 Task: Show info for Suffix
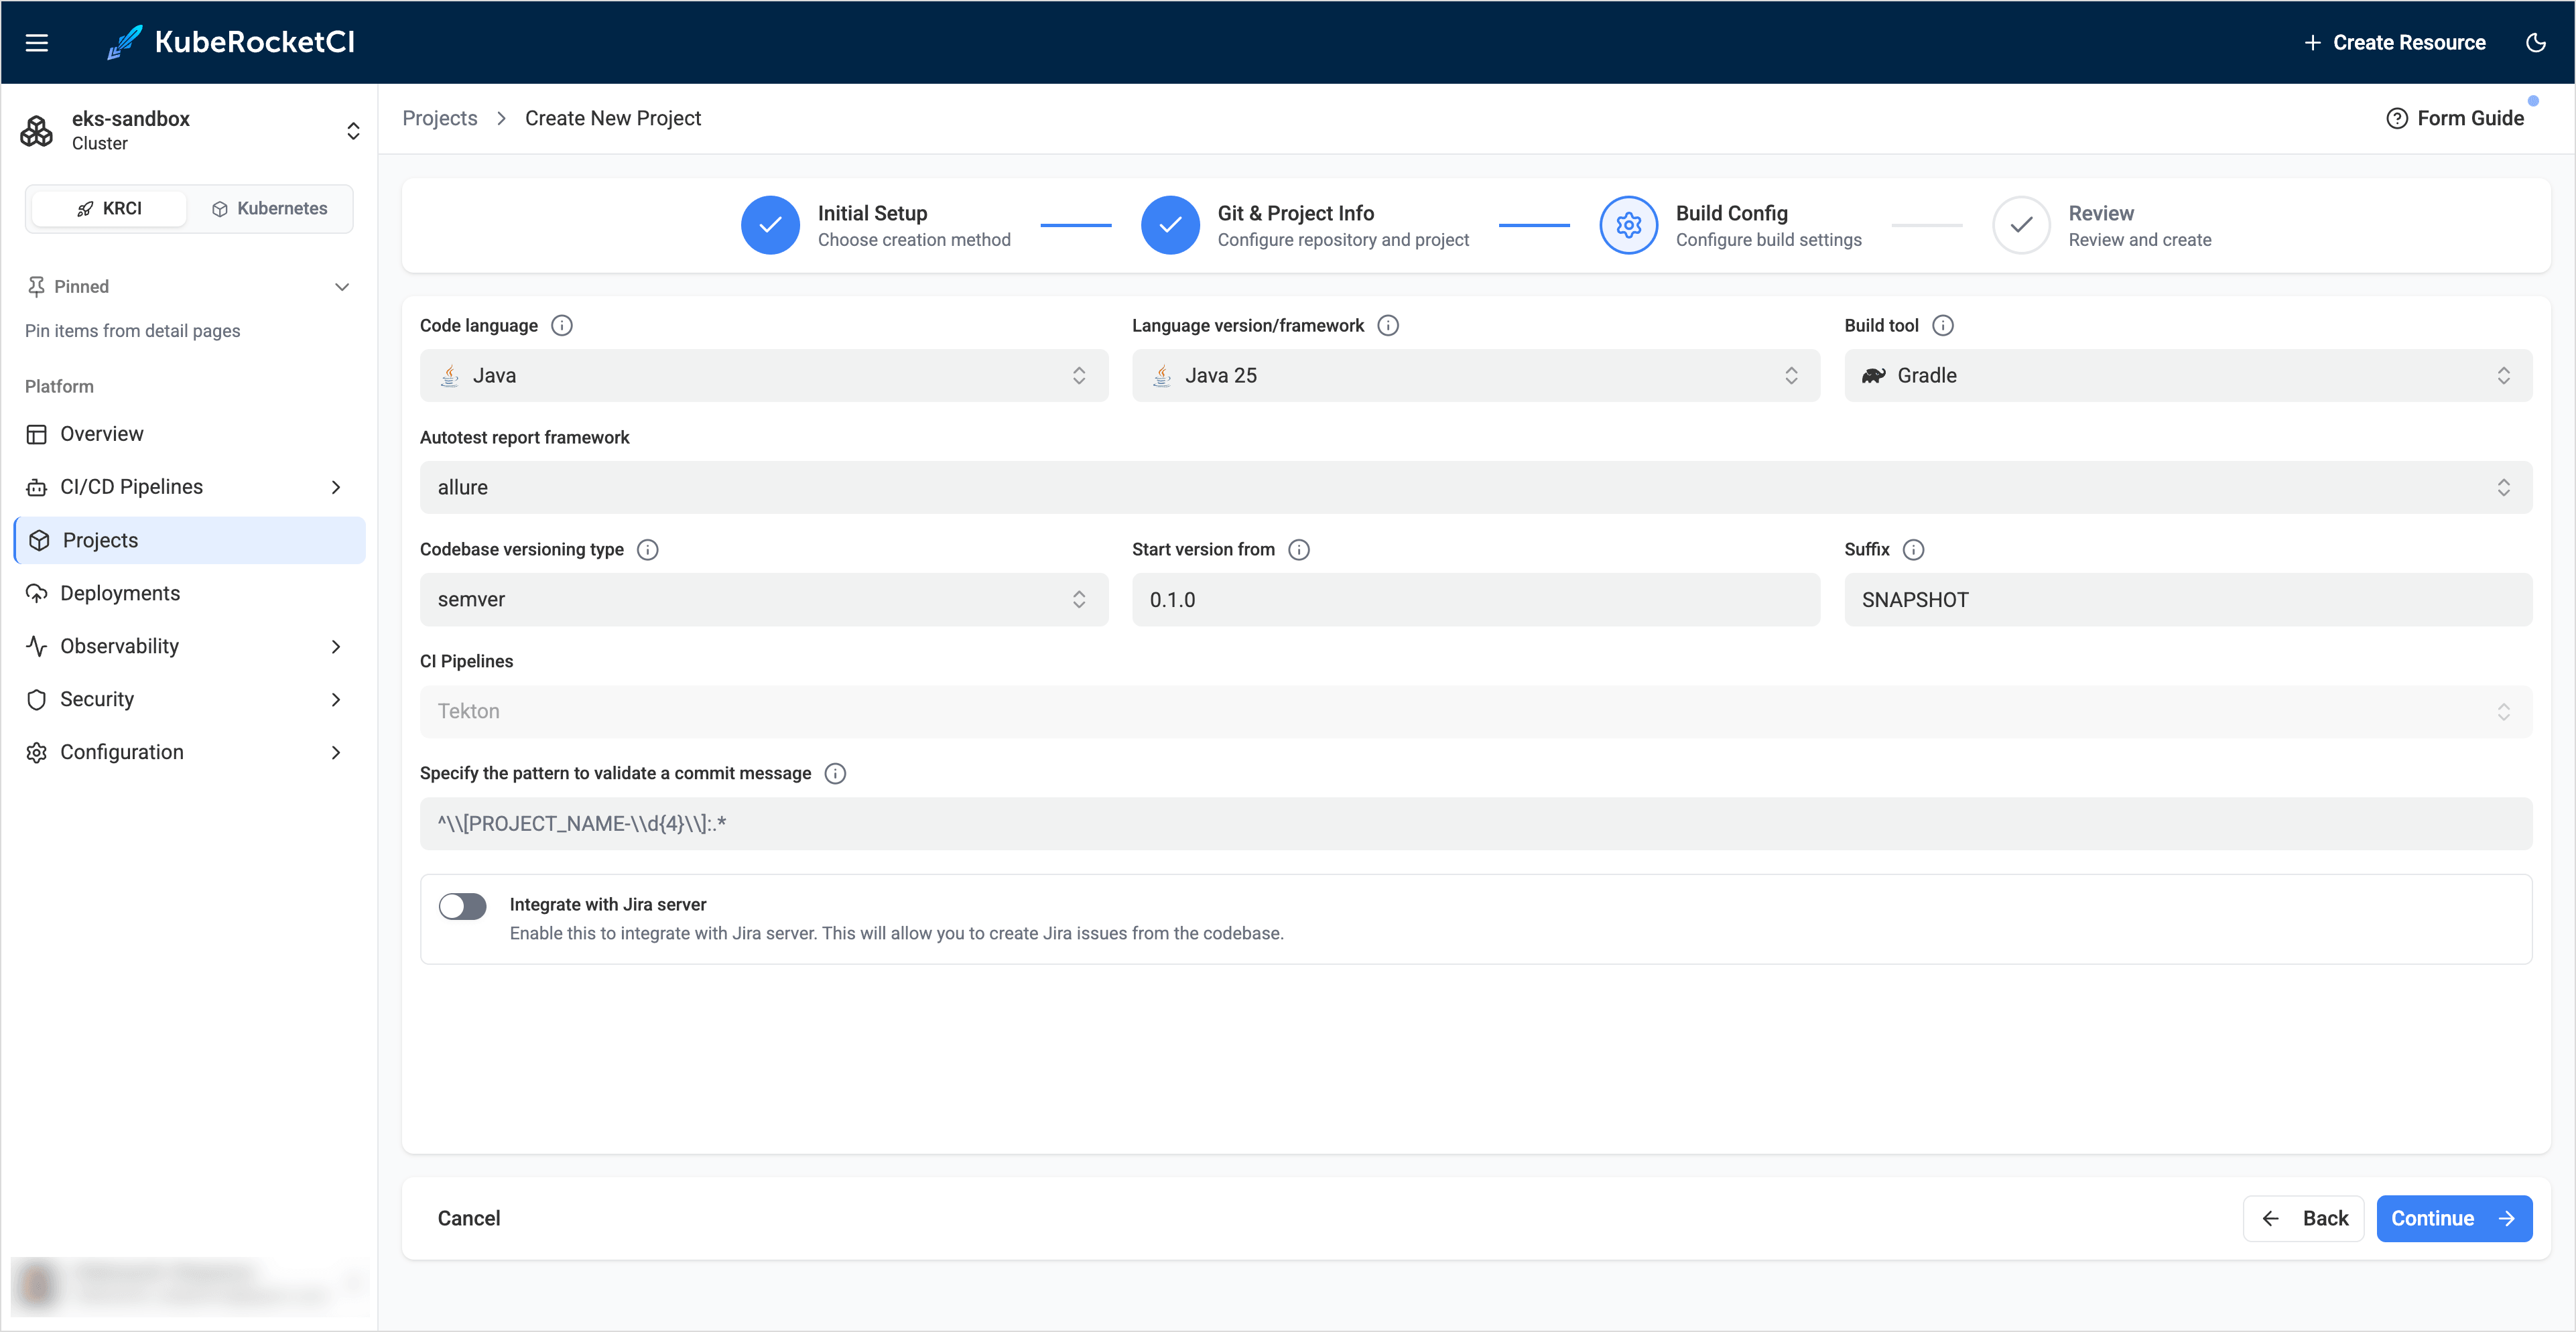(1913, 550)
